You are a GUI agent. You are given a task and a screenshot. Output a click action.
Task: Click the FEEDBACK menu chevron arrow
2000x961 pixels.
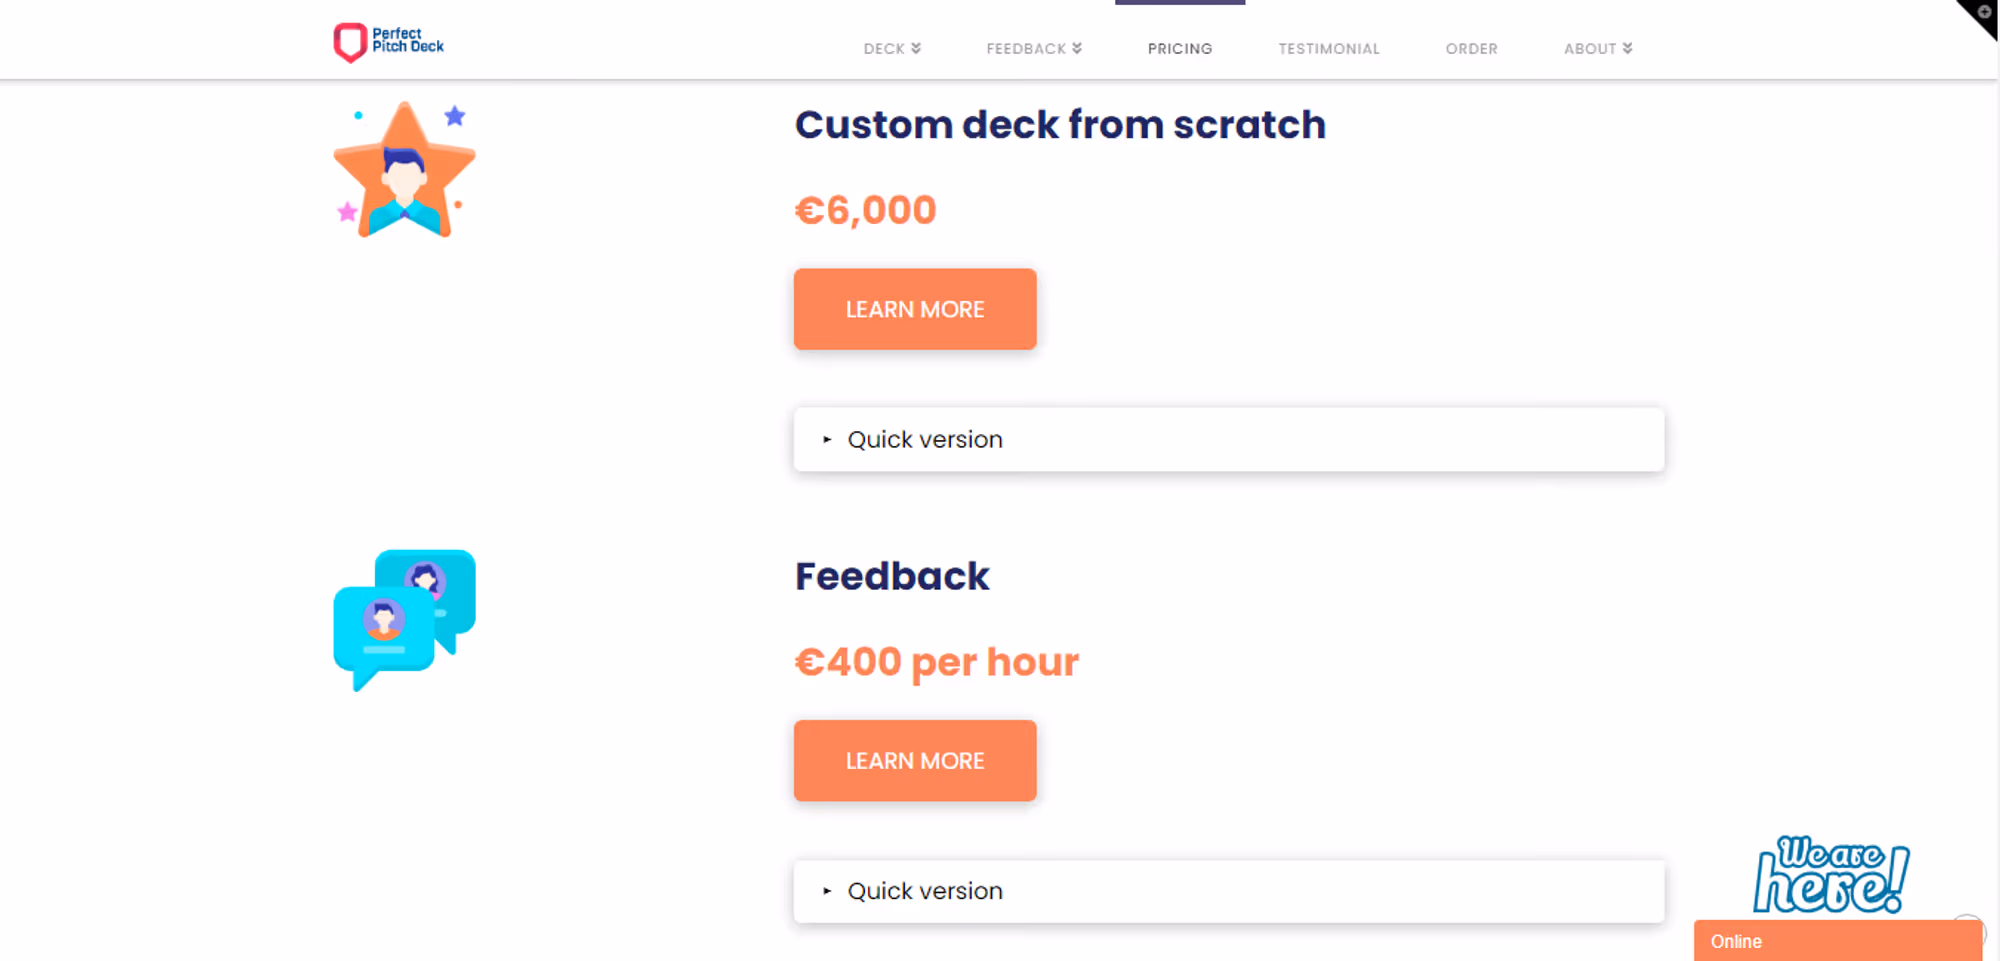coord(1077,48)
